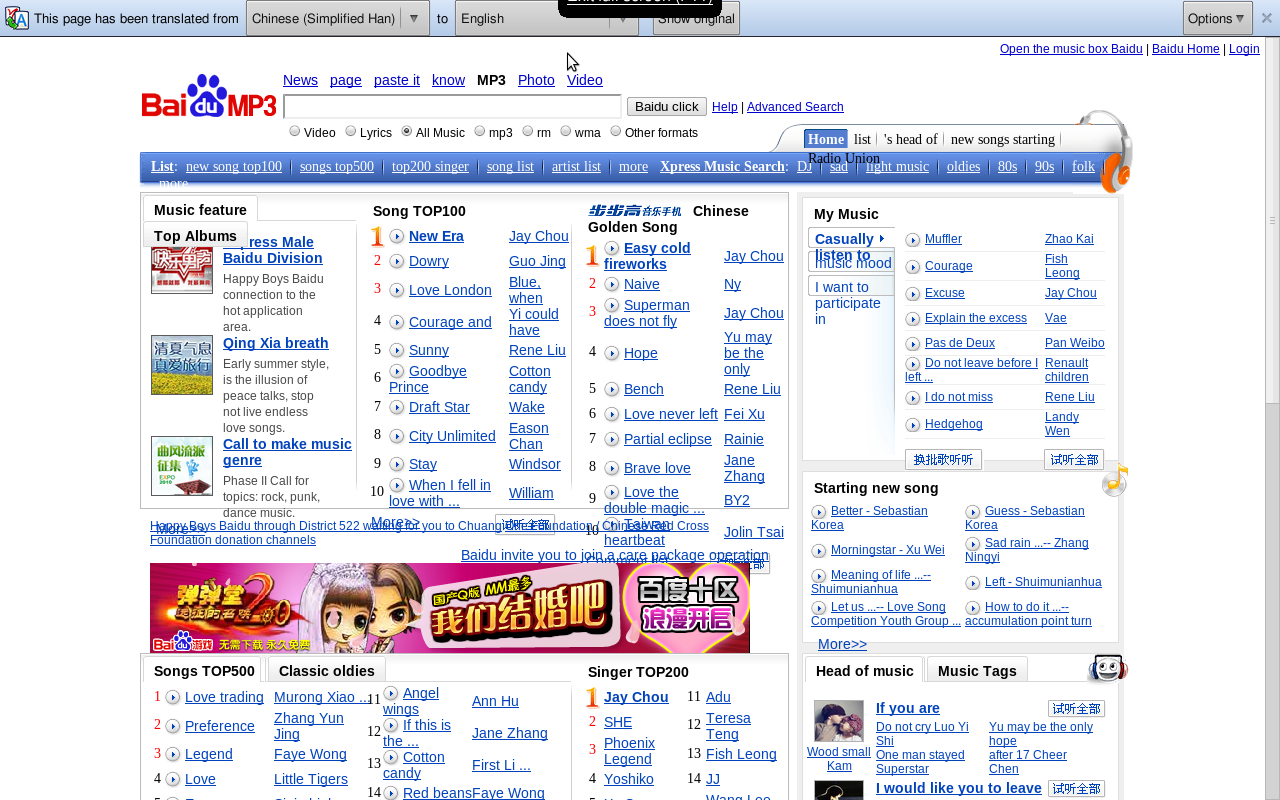
Task: Play the song Muffler in My Music
Action: coord(913,240)
